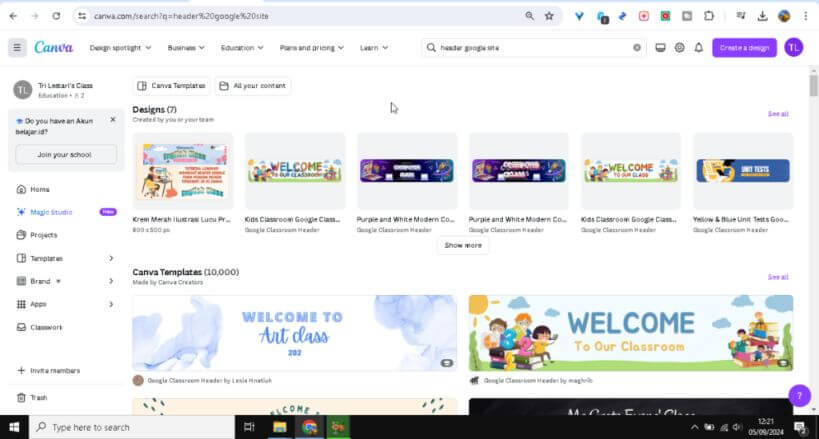Open the Chrome extensions puzzle icon
Screen dimensions: 819x439
(709, 16)
